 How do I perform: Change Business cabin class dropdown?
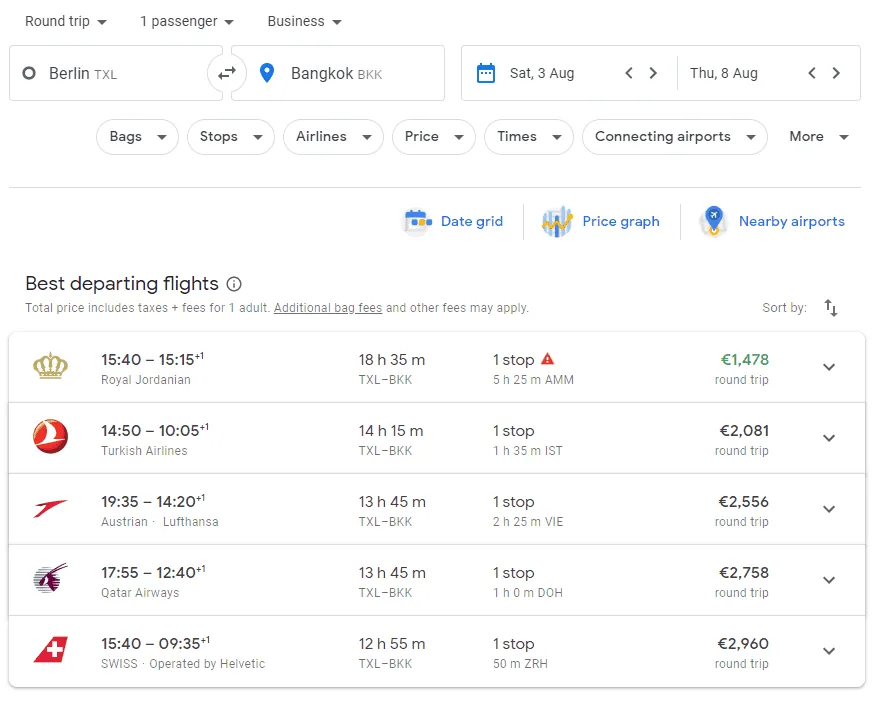304,21
